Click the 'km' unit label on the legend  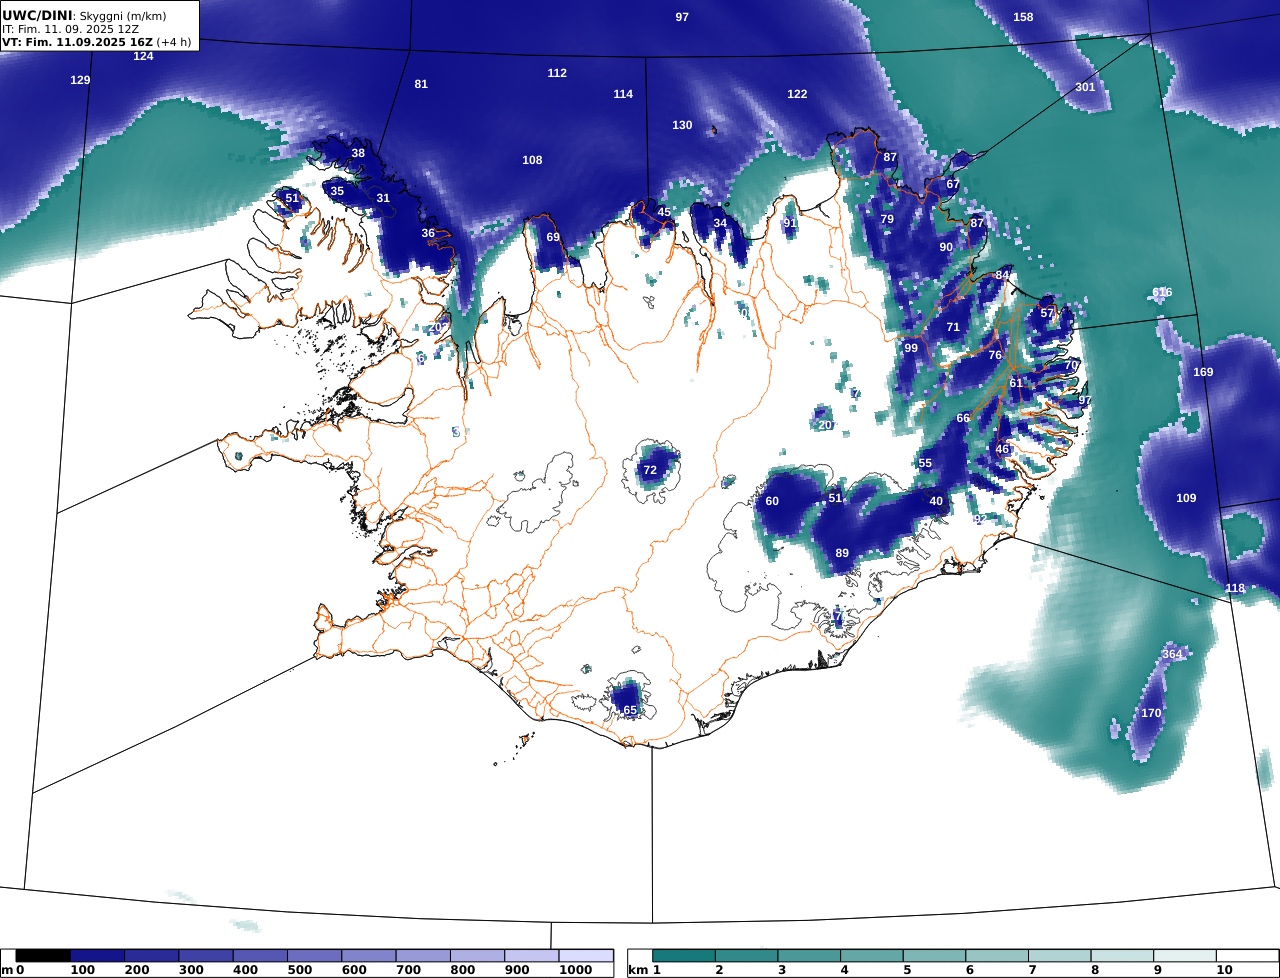pyautogui.click(x=637, y=970)
